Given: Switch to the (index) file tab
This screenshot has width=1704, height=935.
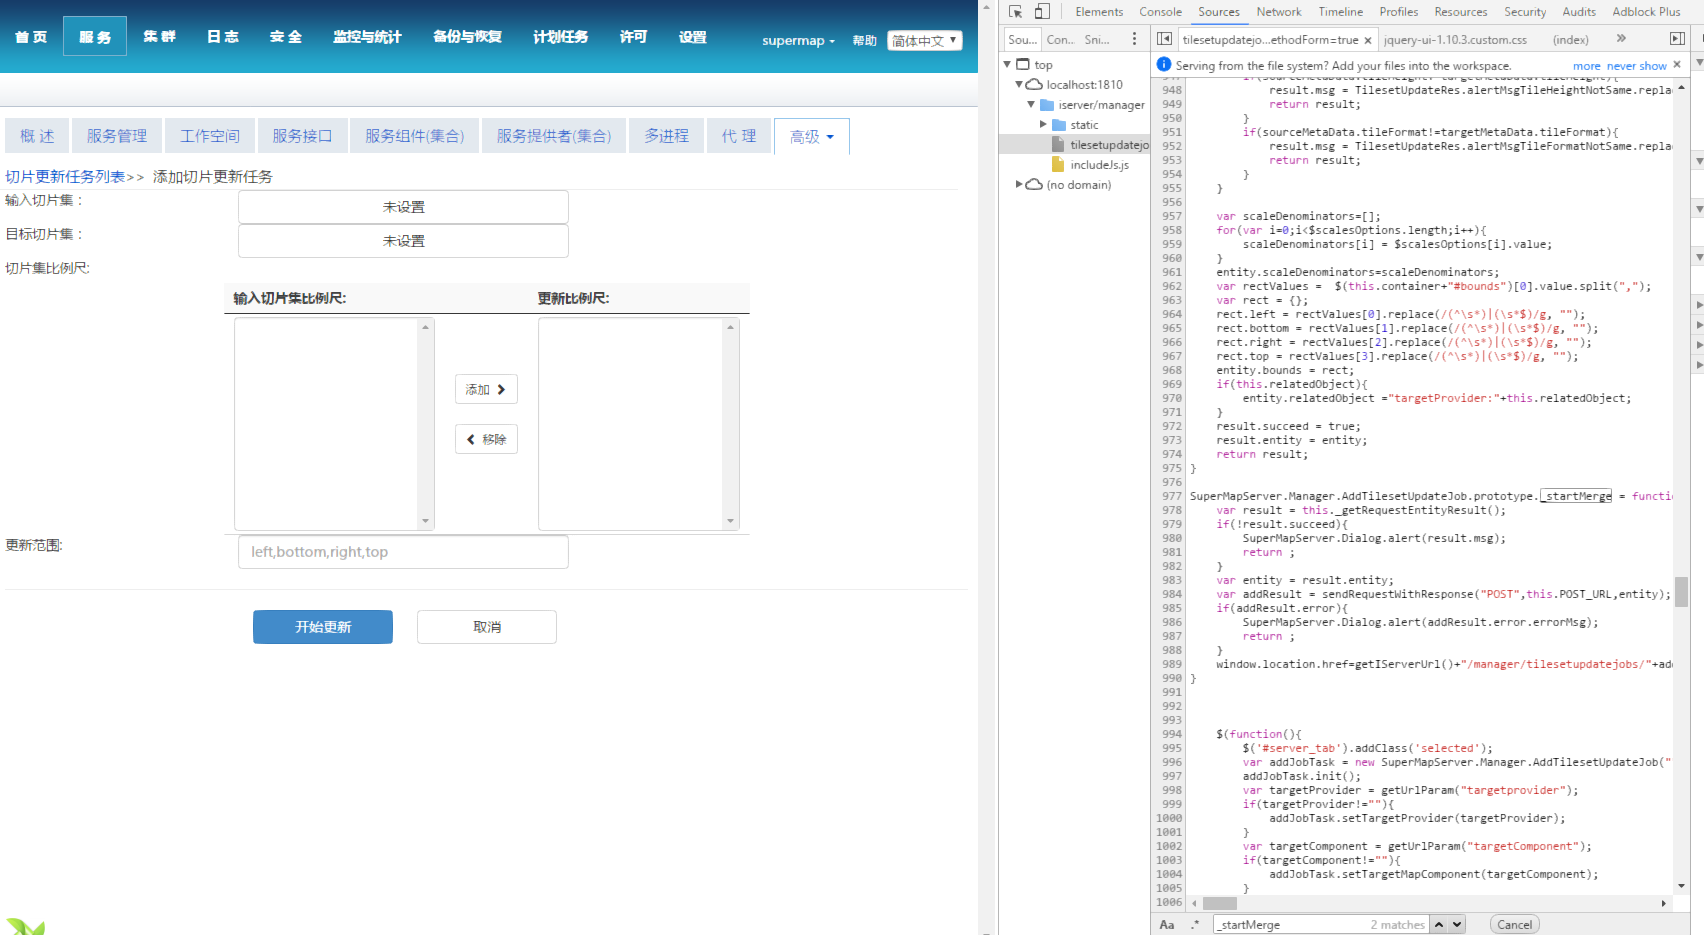Looking at the screenshot, I should [1570, 40].
